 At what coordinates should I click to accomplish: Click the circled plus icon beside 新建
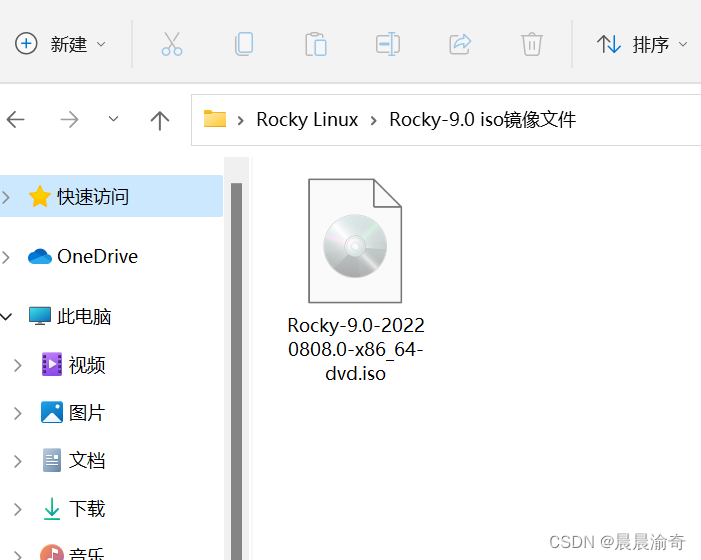26,44
